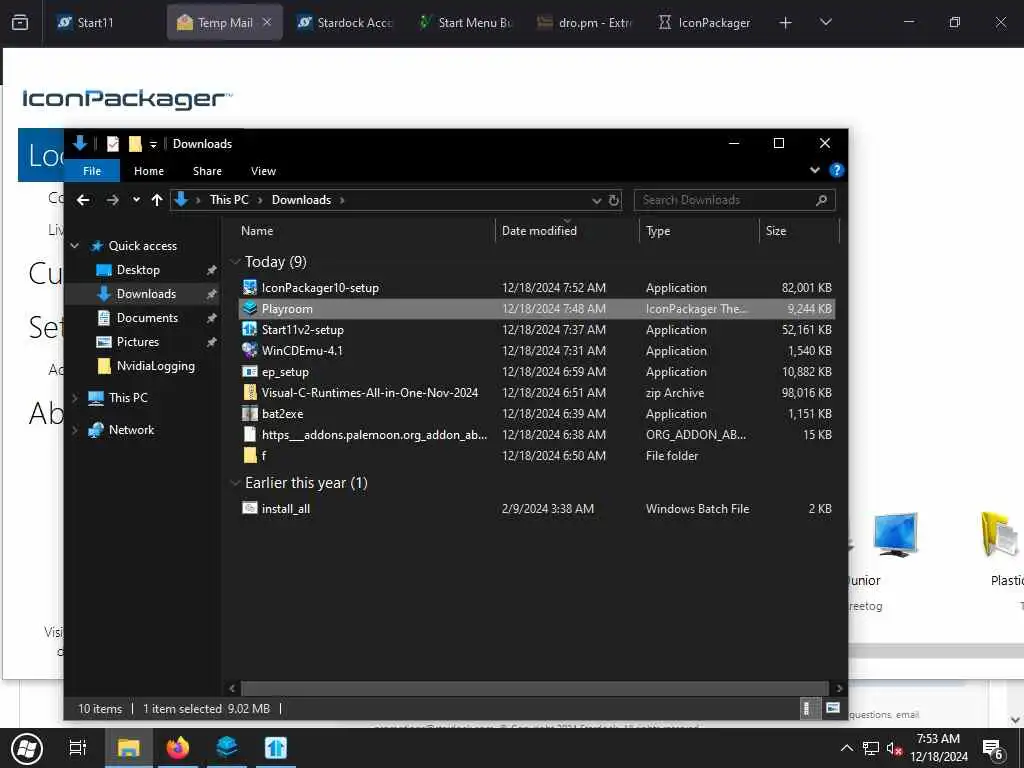Go back with the Explorer back arrow
The height and width of the screenshot is (768, 1024).
(83, 200)
